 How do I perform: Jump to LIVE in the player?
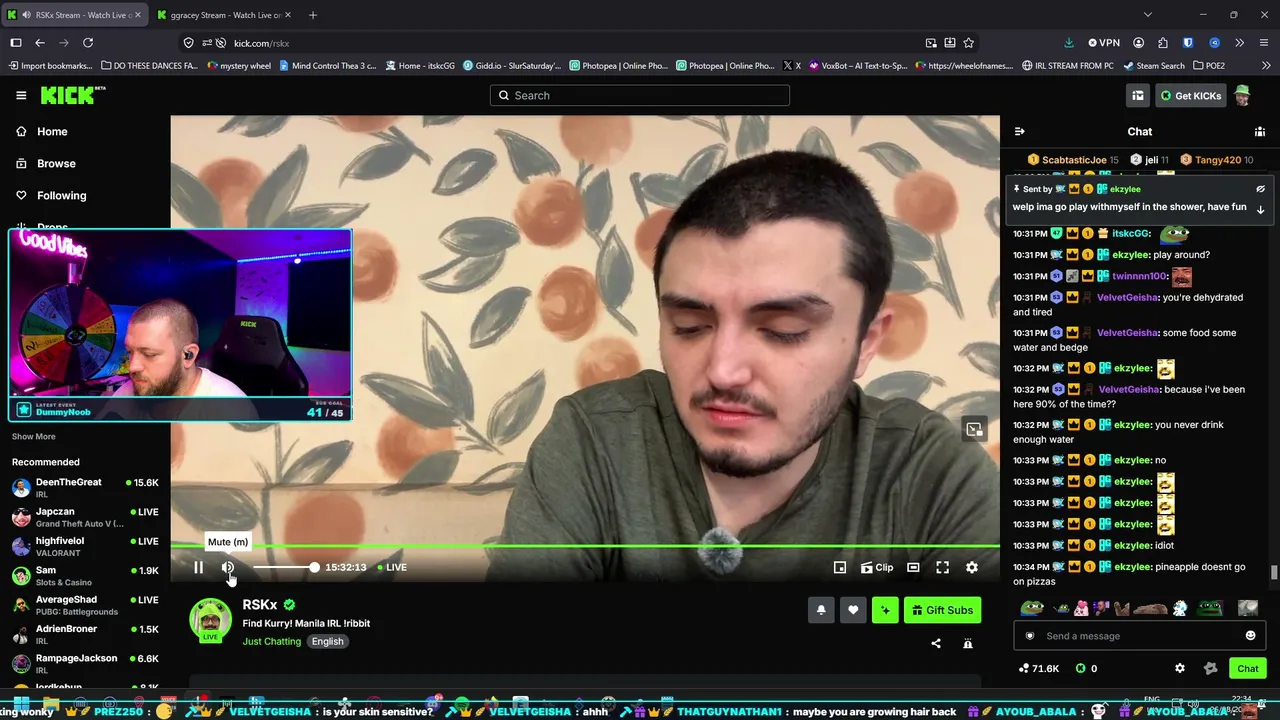(392, 567)
